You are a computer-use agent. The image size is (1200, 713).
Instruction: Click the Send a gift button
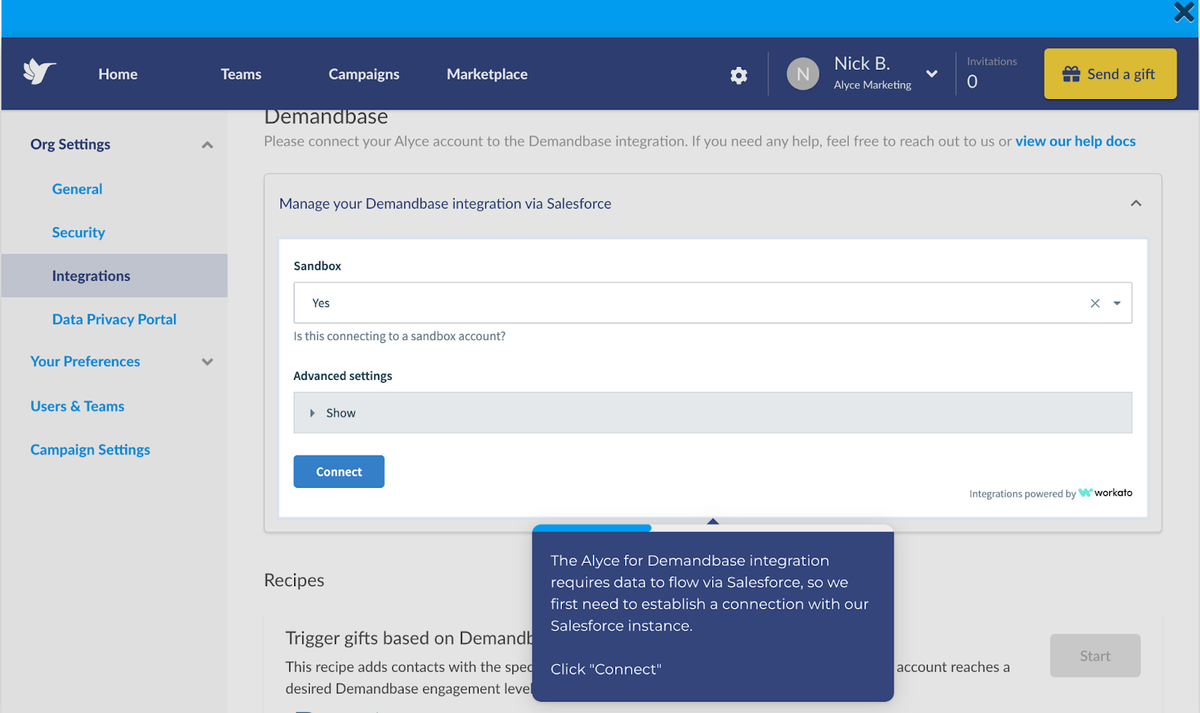tap(1110, 74)
